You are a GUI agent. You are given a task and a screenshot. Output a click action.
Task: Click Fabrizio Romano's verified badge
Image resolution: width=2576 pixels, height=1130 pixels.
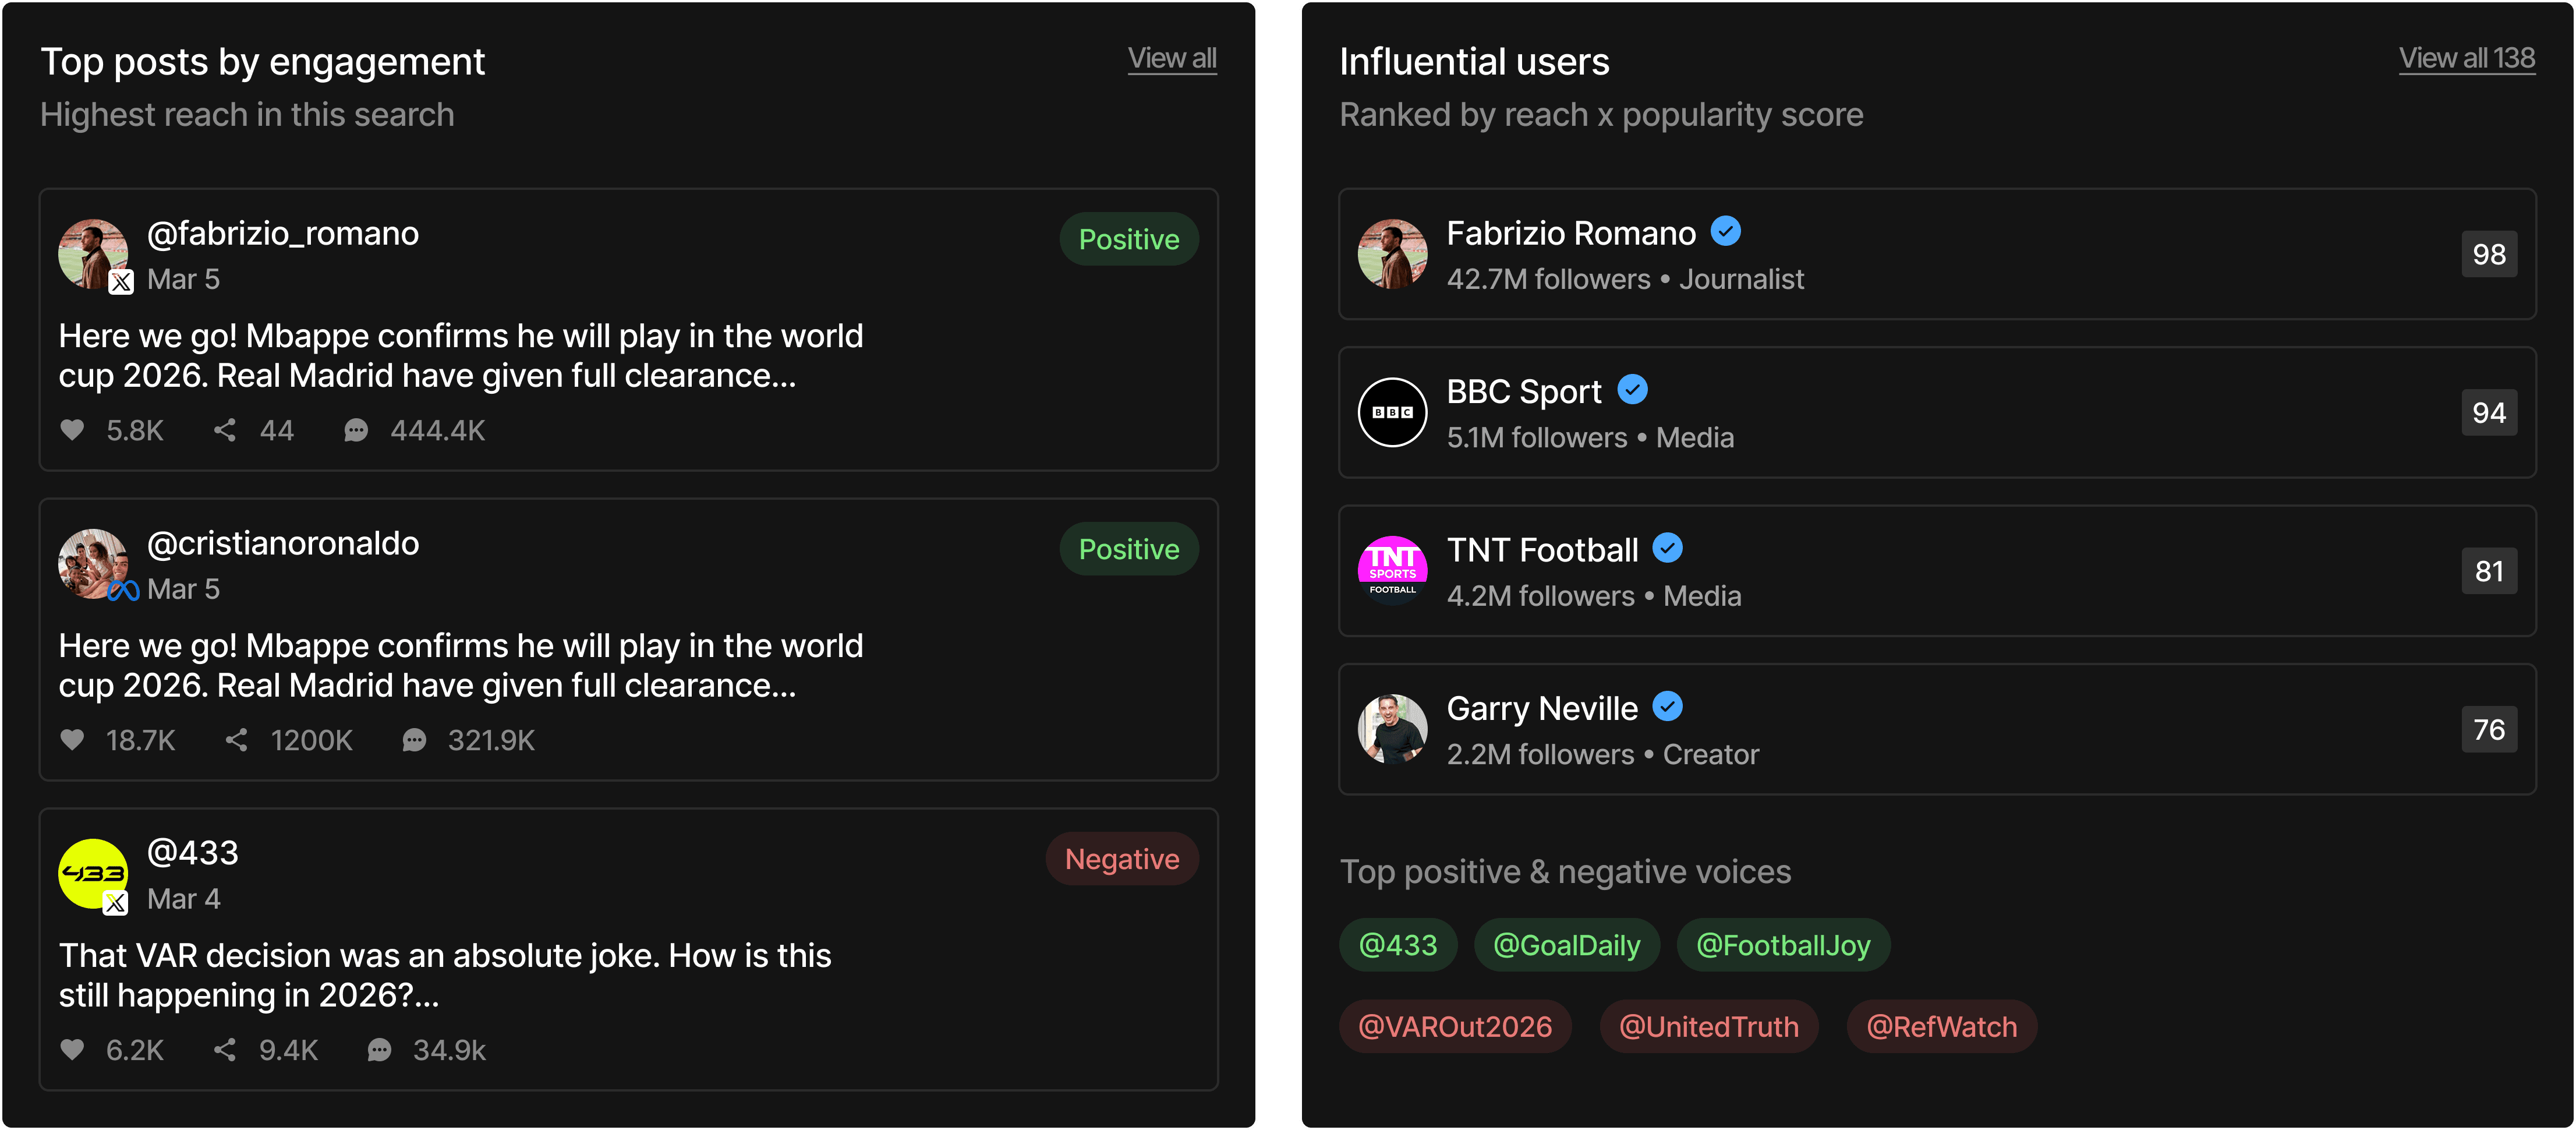click(x=1725, y=232)
